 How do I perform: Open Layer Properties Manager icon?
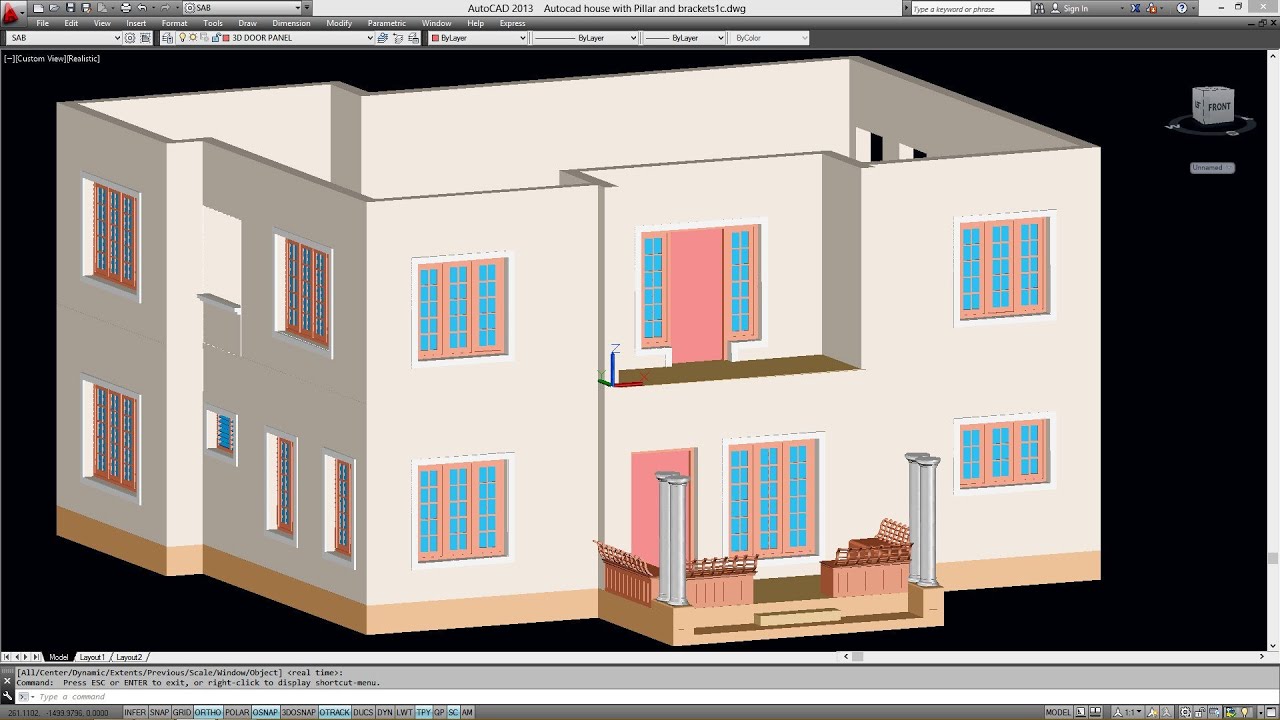click(x=167, y=38)
